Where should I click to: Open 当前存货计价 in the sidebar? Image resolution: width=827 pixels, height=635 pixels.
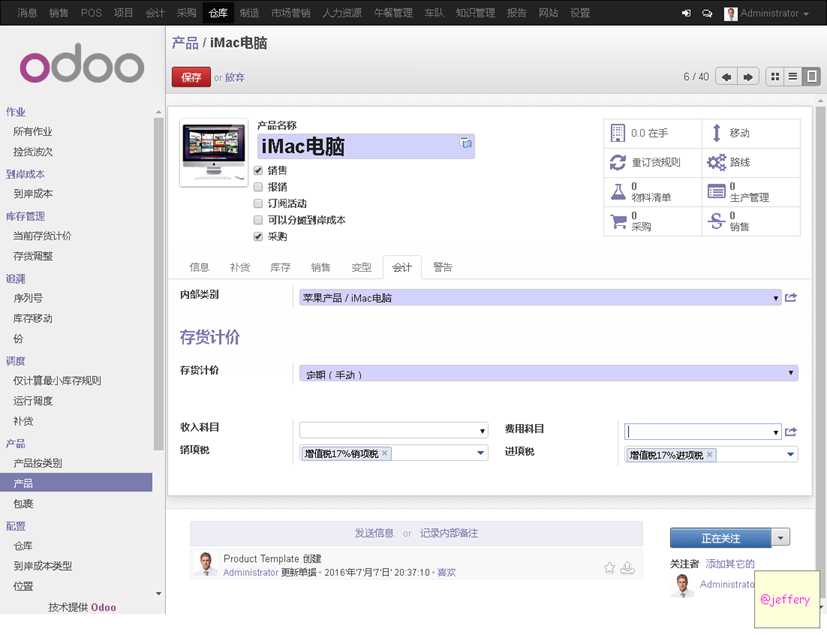(x=42, y=236)
